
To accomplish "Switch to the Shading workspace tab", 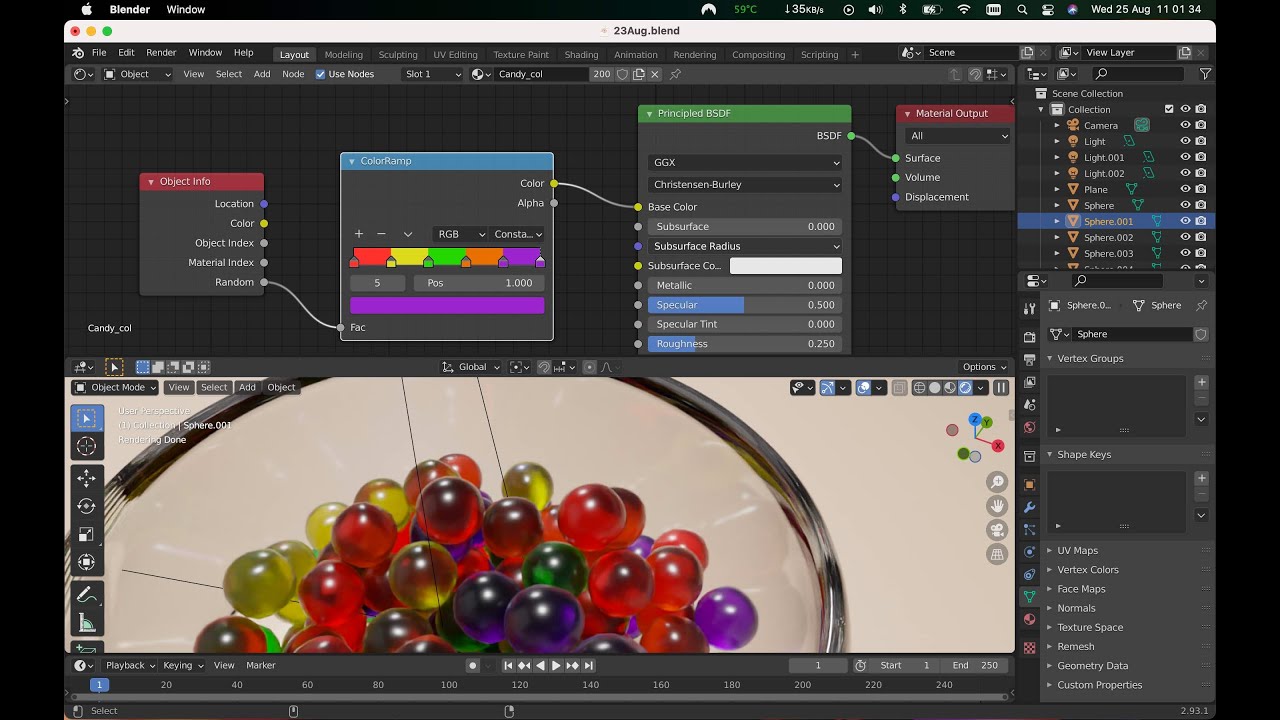I will pyautogui.click(x=581, y=55).
